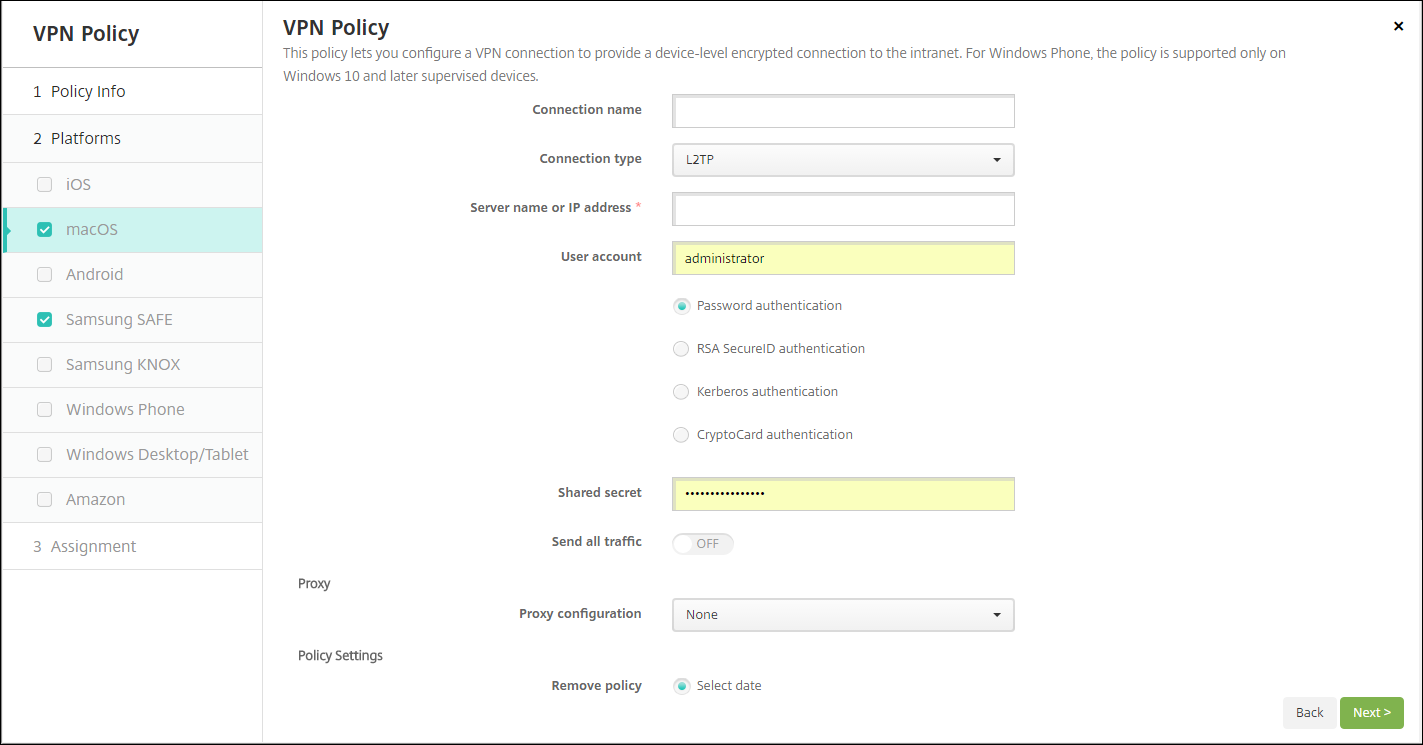Click the Shared secret password field

(x=844, y=494)
